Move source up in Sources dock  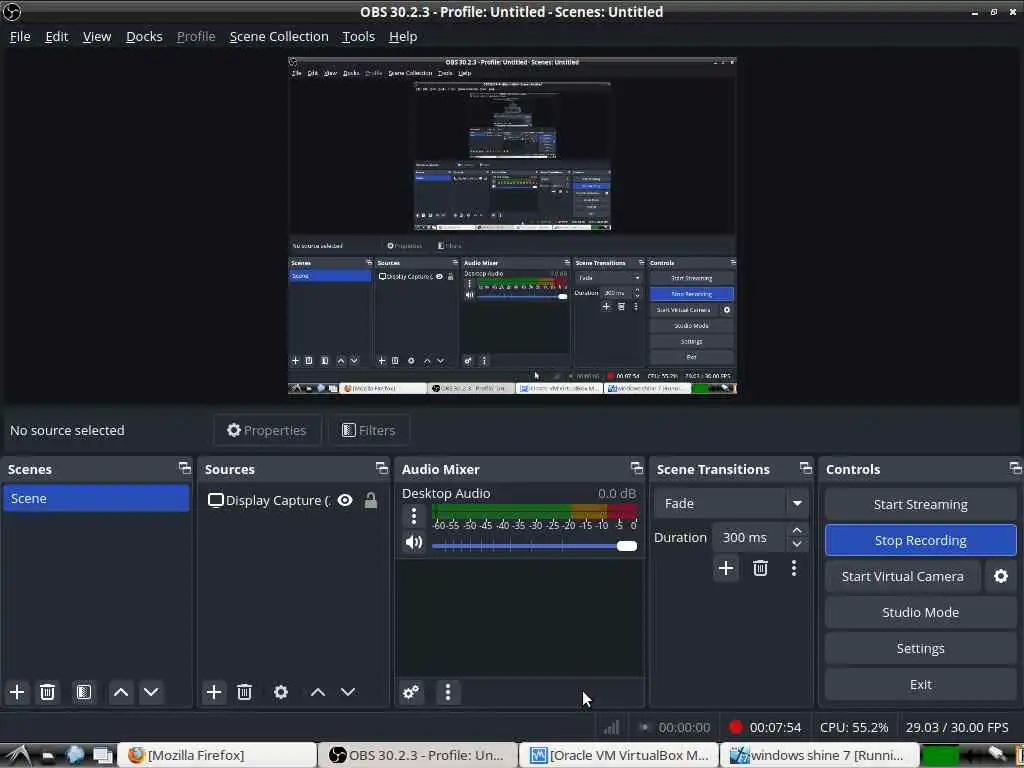[318, 692]
